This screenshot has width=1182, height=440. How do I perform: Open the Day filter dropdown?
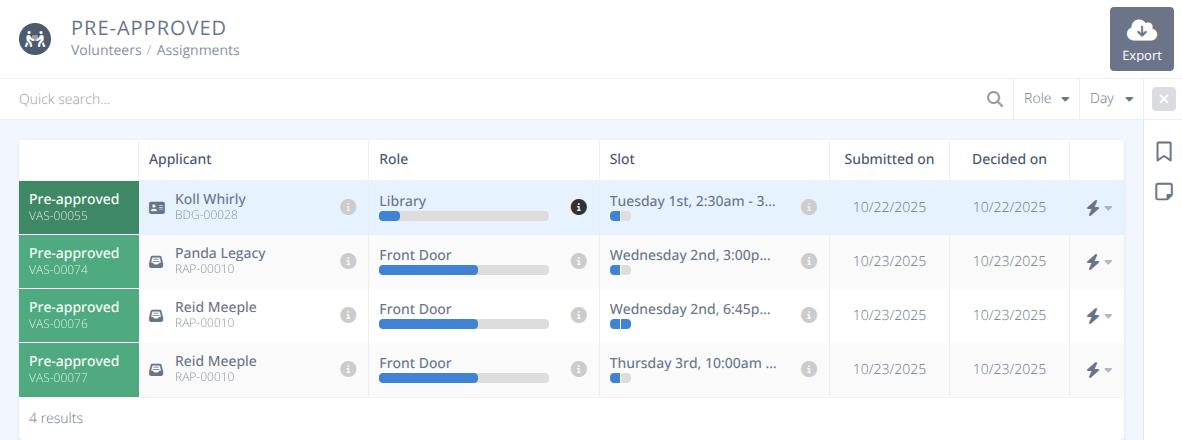[x=1111, y=99]
